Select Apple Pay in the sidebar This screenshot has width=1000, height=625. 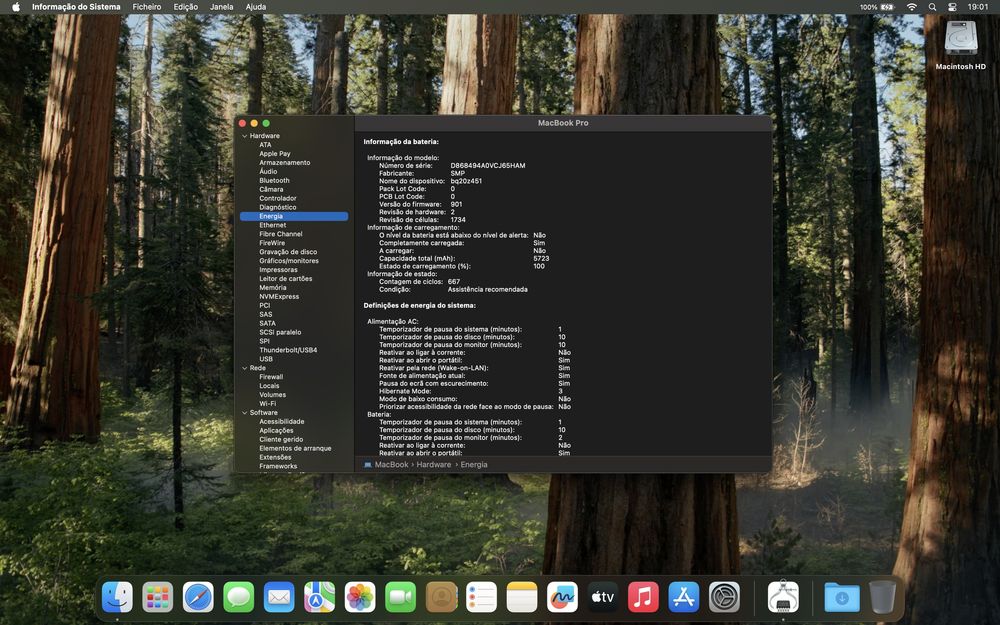tap(275, 154)
